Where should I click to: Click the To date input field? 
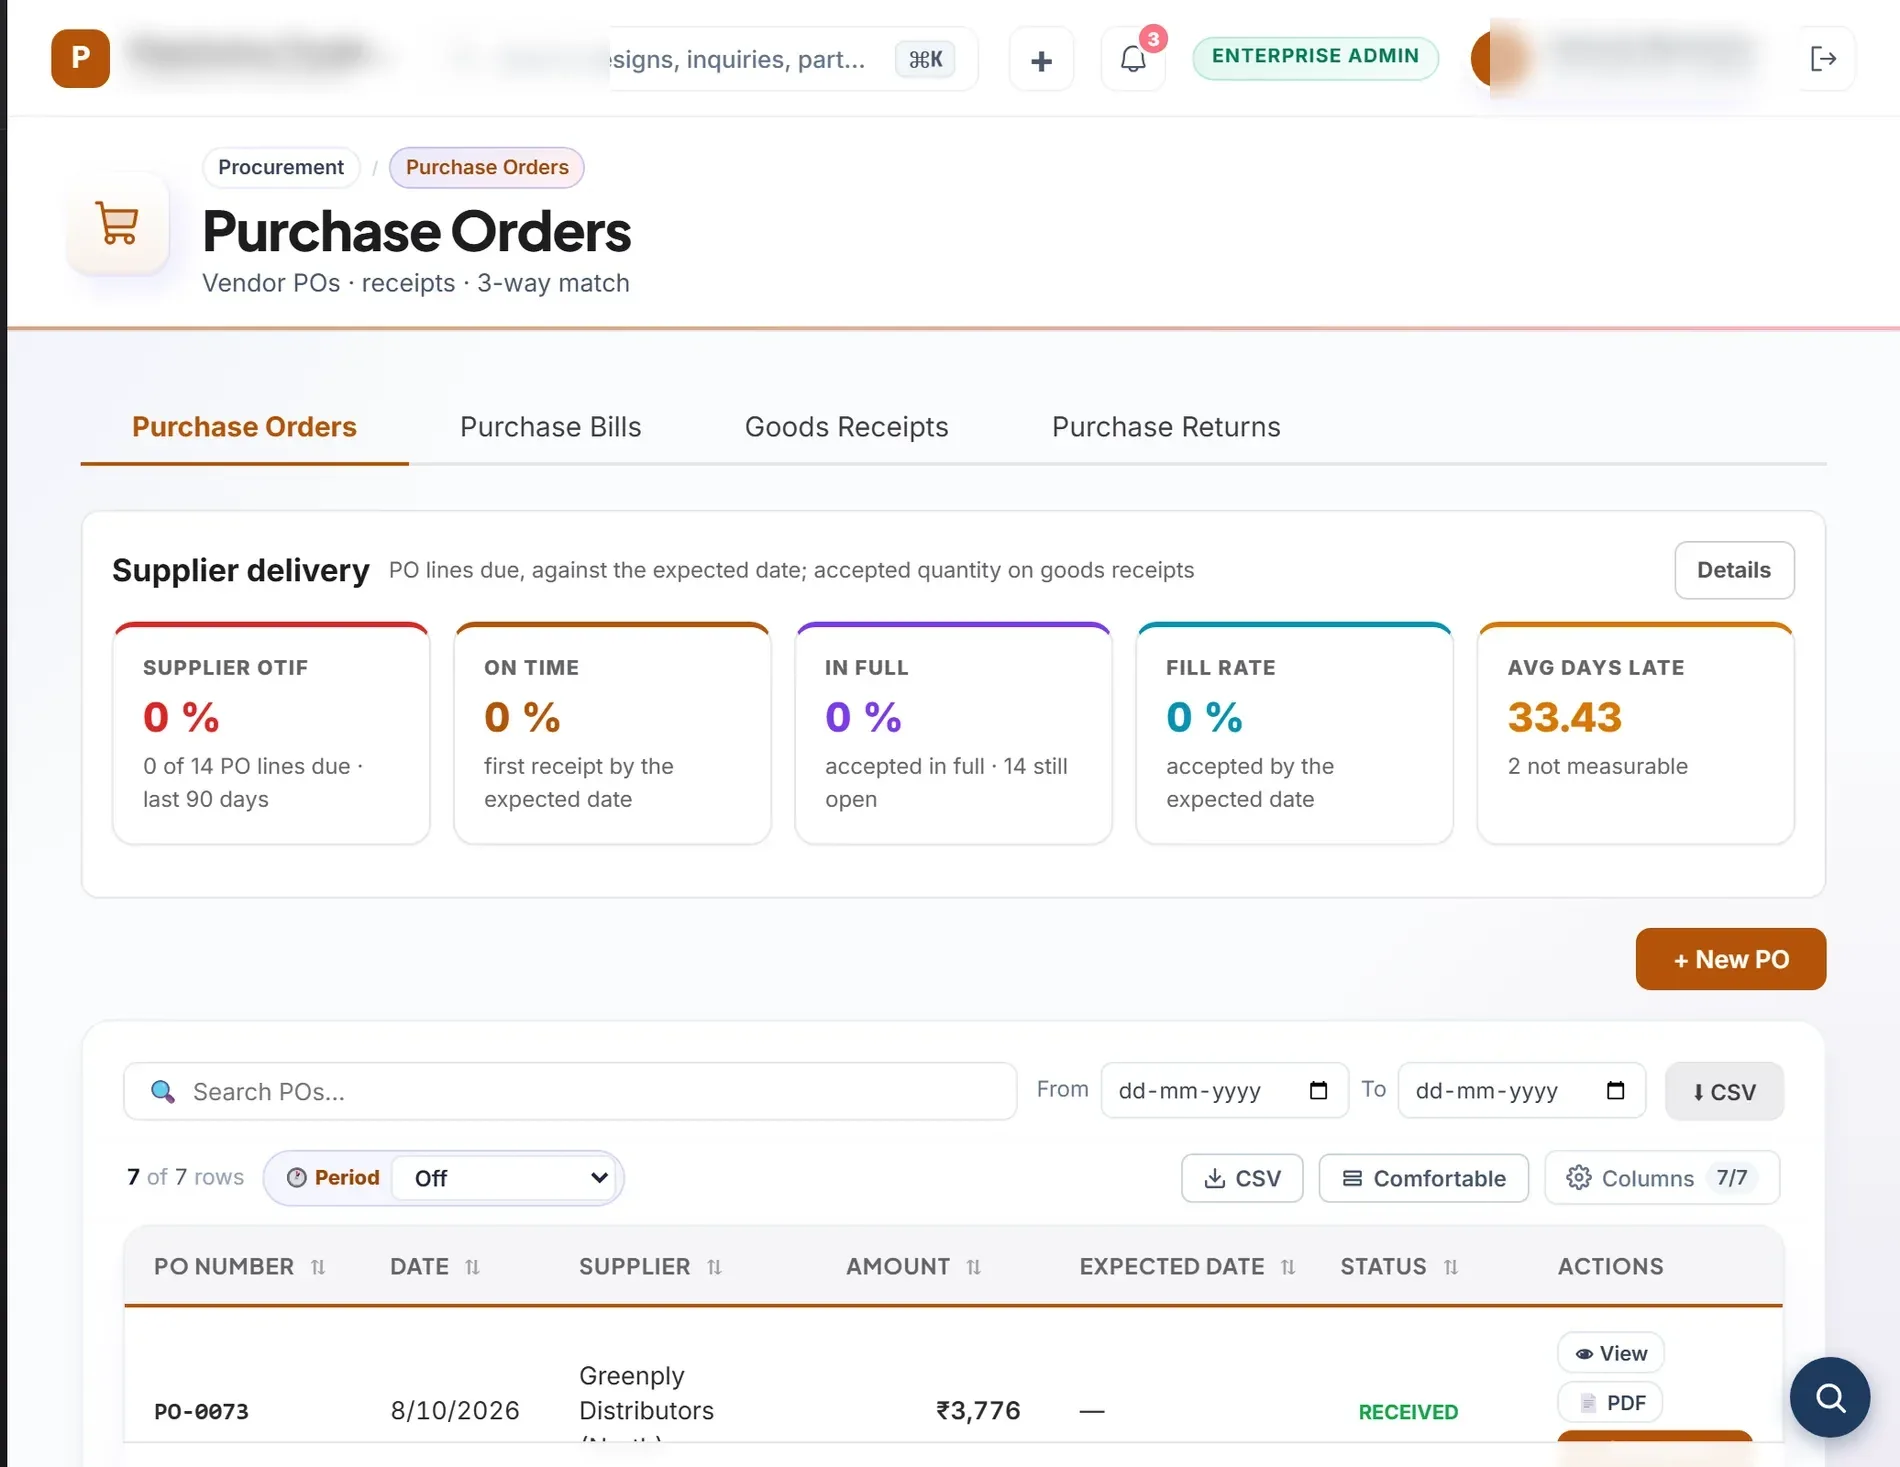coord(1521,1091)
